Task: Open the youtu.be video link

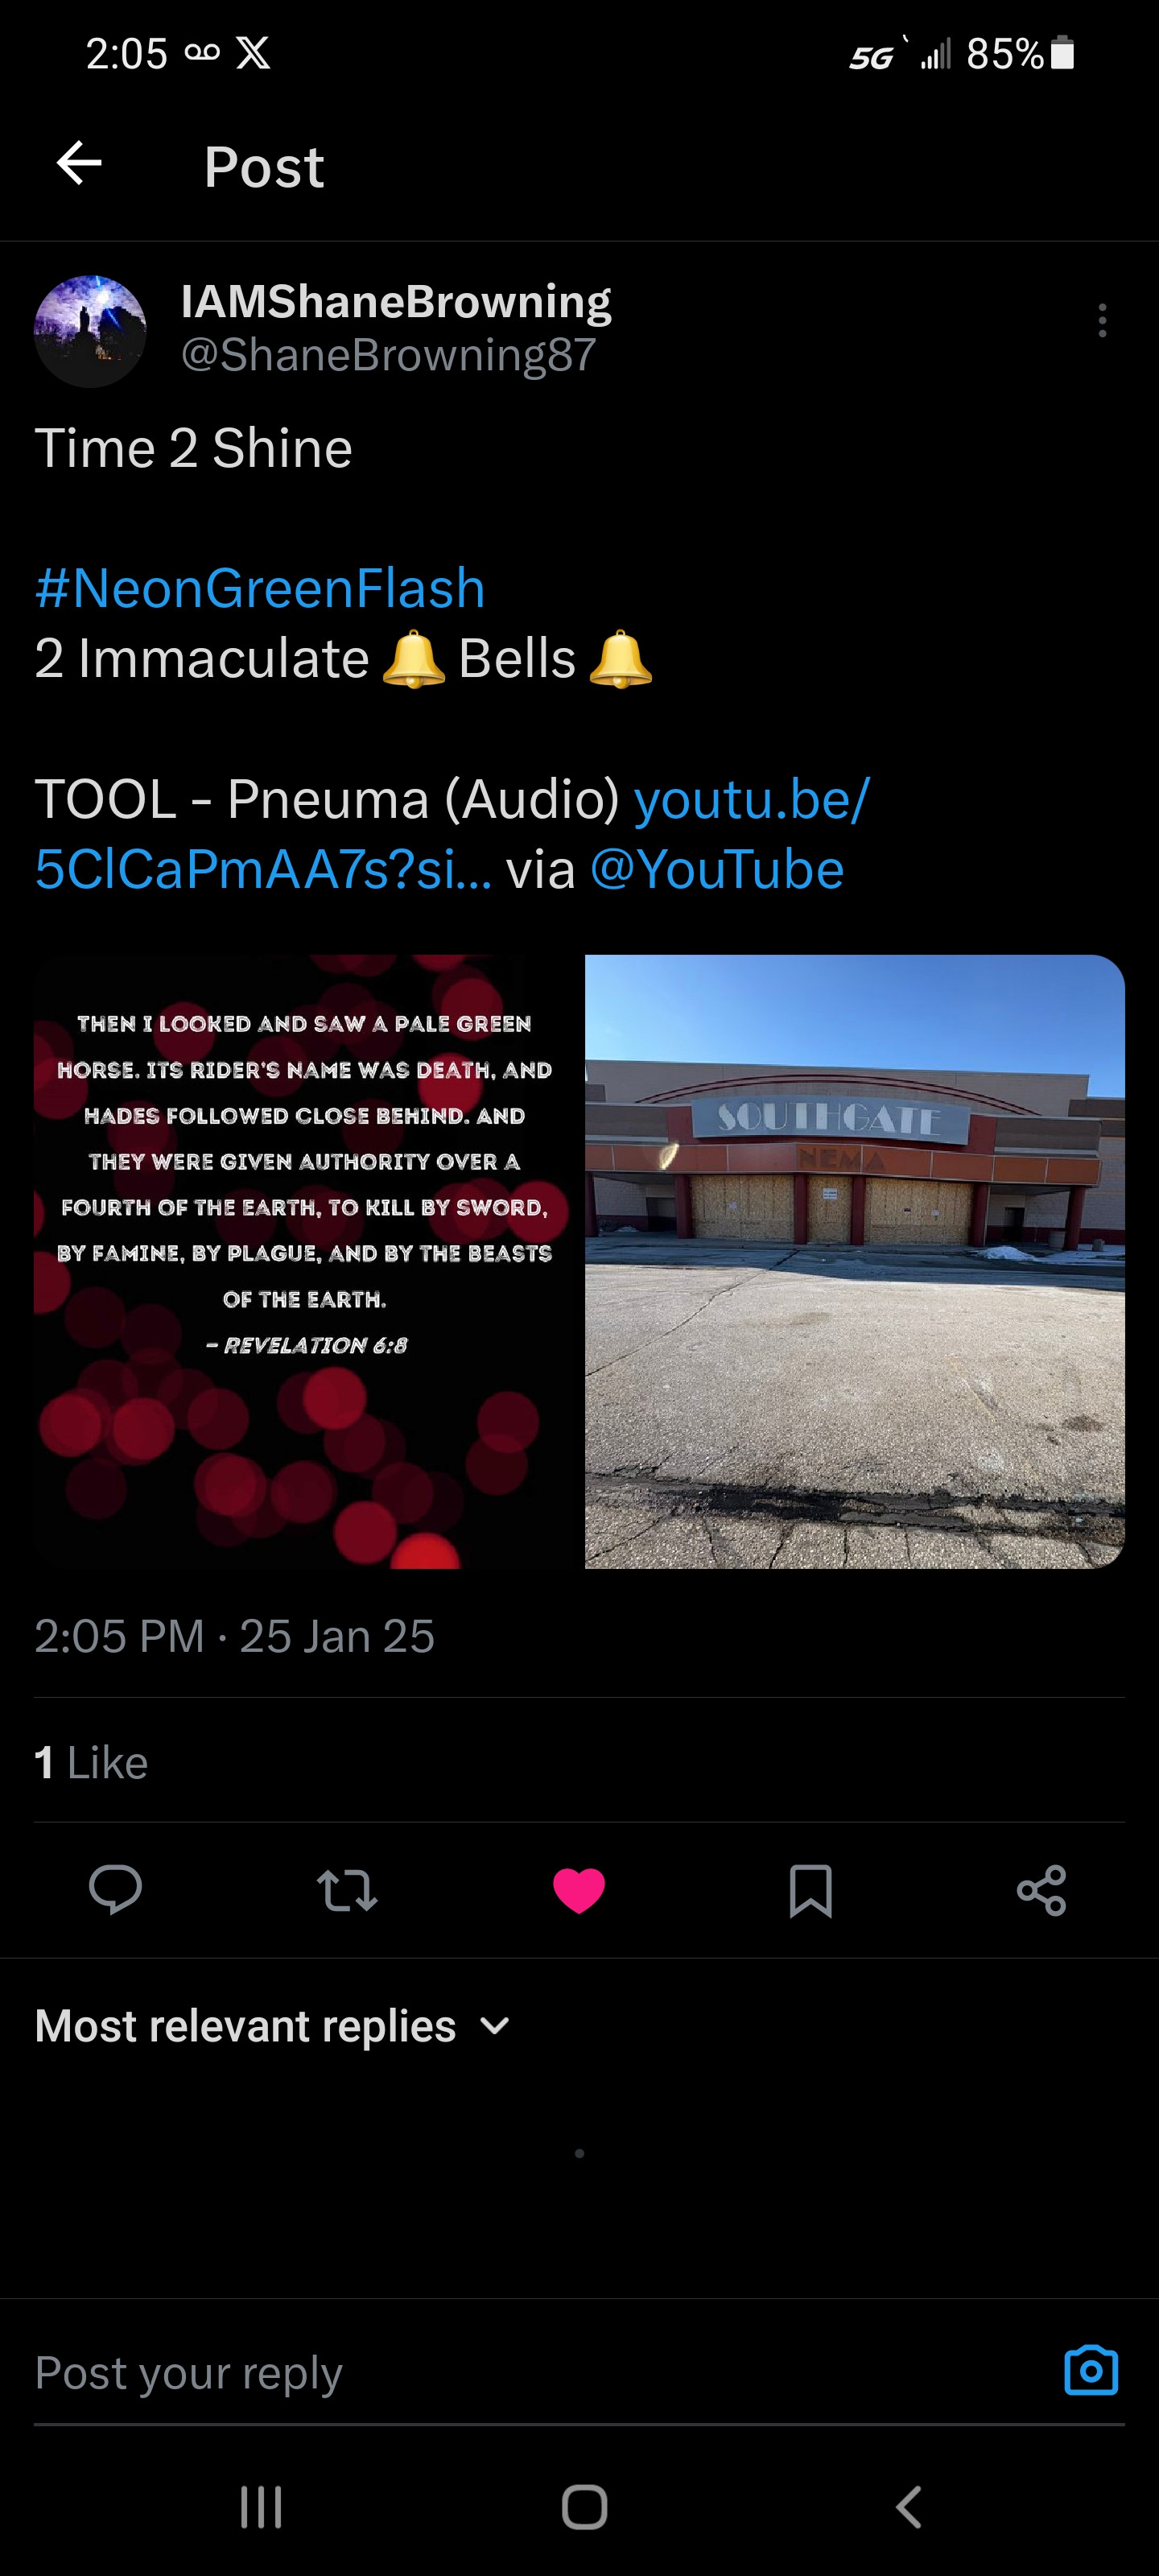Action: pyautogui.click(x=452, y=834)
